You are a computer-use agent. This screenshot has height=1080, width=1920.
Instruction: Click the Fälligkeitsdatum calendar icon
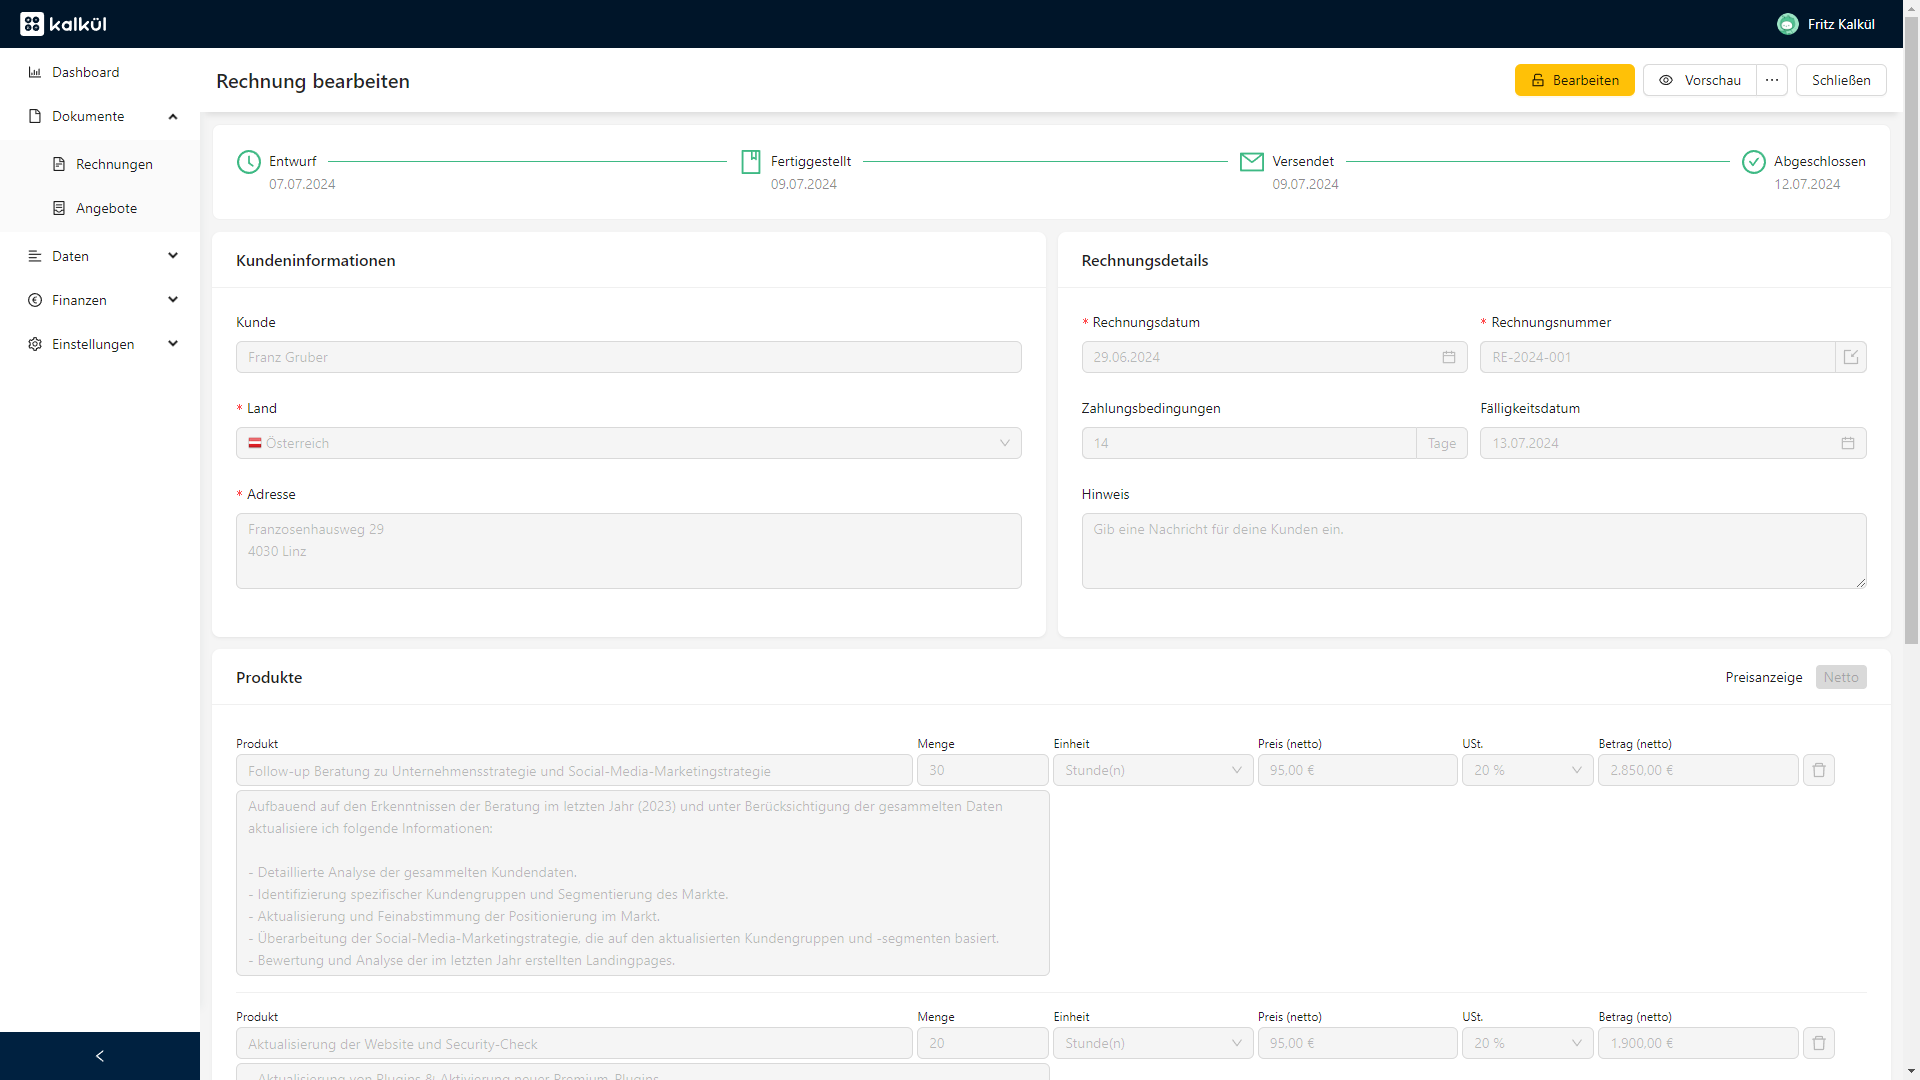tap(1849, 443)
